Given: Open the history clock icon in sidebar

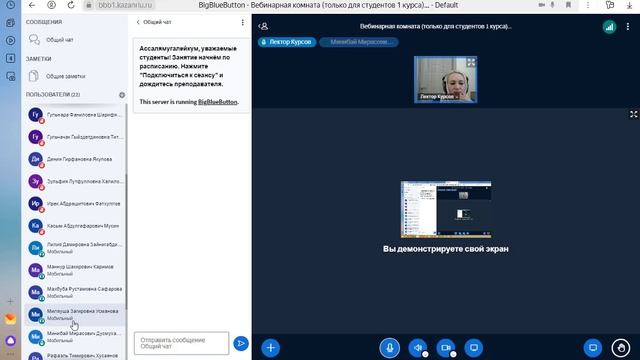Looking at the screenshot, I should click(x=11, y=5).
